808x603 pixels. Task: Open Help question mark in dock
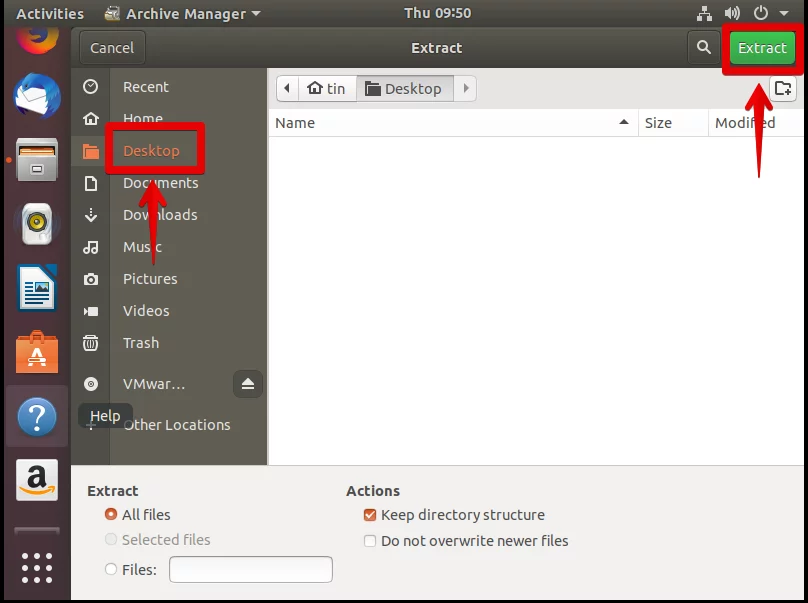[37, 417]
